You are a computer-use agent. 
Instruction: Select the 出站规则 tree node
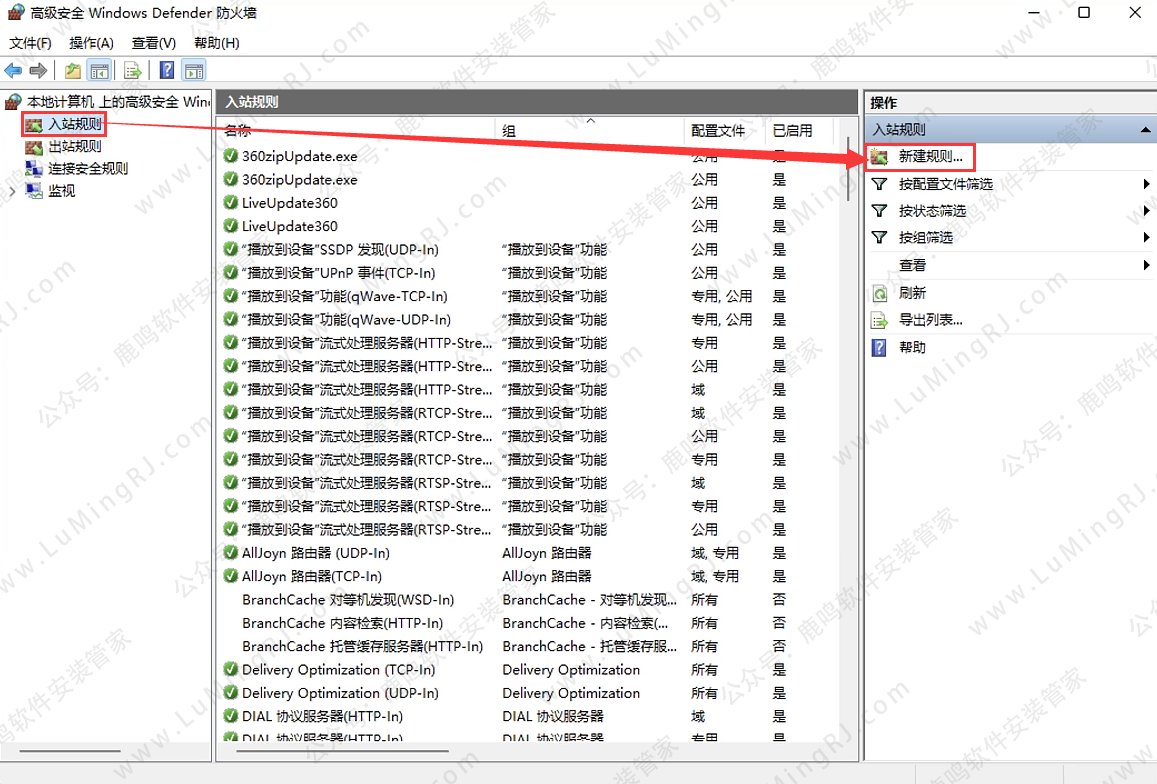(75, 147)
